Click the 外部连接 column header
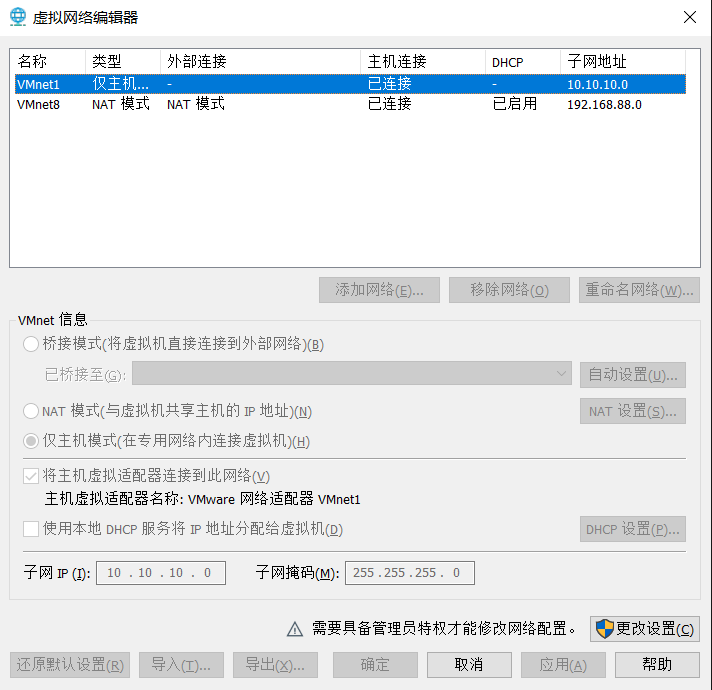712x690 pixels. (x=260, y=61)
